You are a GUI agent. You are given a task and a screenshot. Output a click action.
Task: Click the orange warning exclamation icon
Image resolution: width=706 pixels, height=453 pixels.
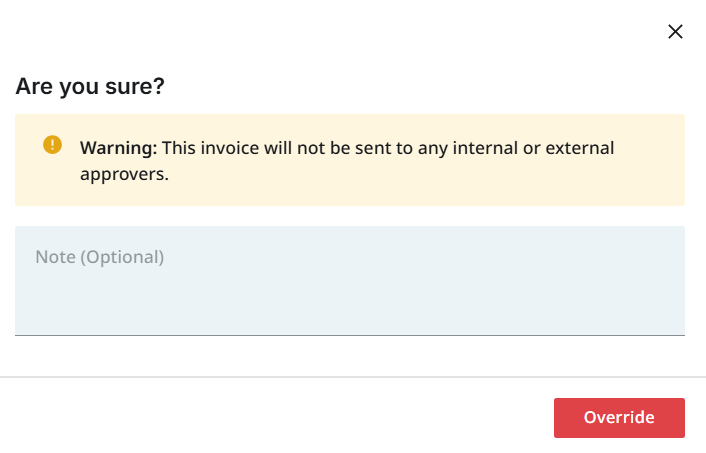tap(52, 145)
